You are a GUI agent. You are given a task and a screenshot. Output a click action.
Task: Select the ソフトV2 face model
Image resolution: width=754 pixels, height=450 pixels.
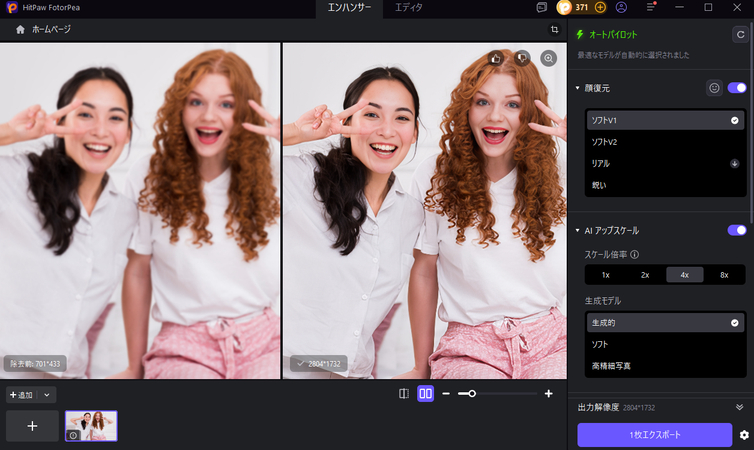(x=665, y=142)
